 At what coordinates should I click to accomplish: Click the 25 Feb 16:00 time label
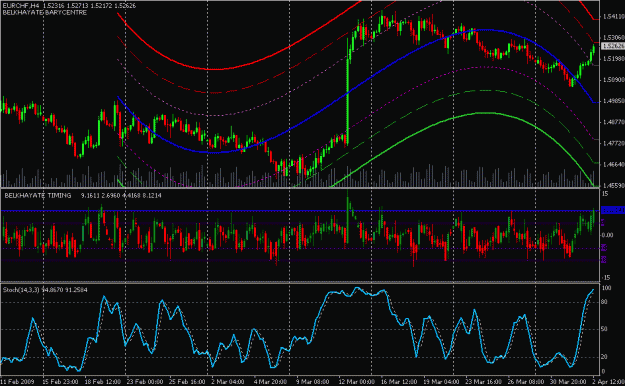coord(187,382)
